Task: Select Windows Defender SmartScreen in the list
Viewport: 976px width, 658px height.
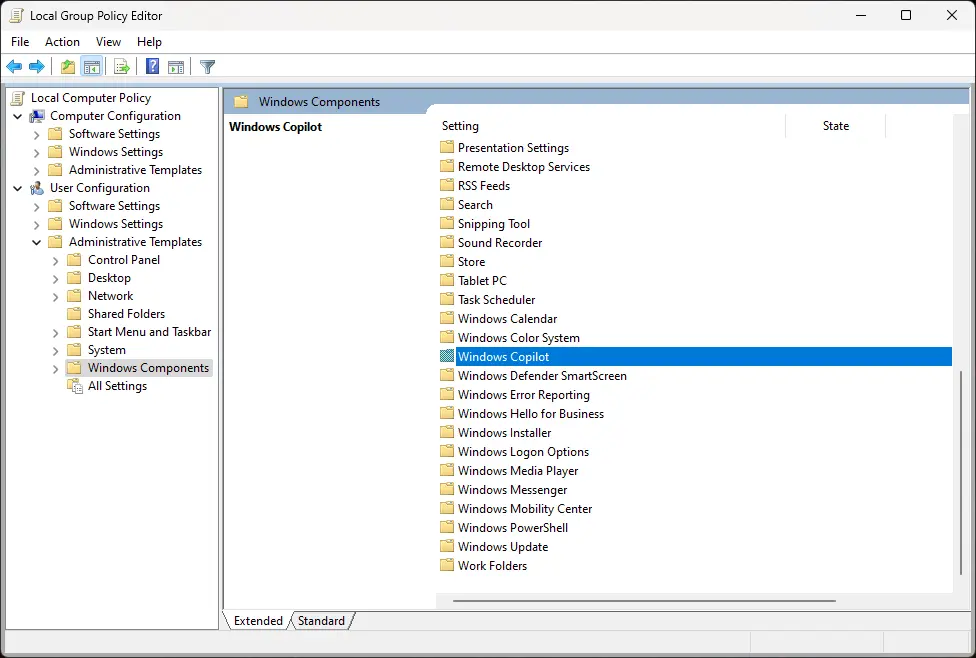Action: click(x=542, y=375)
